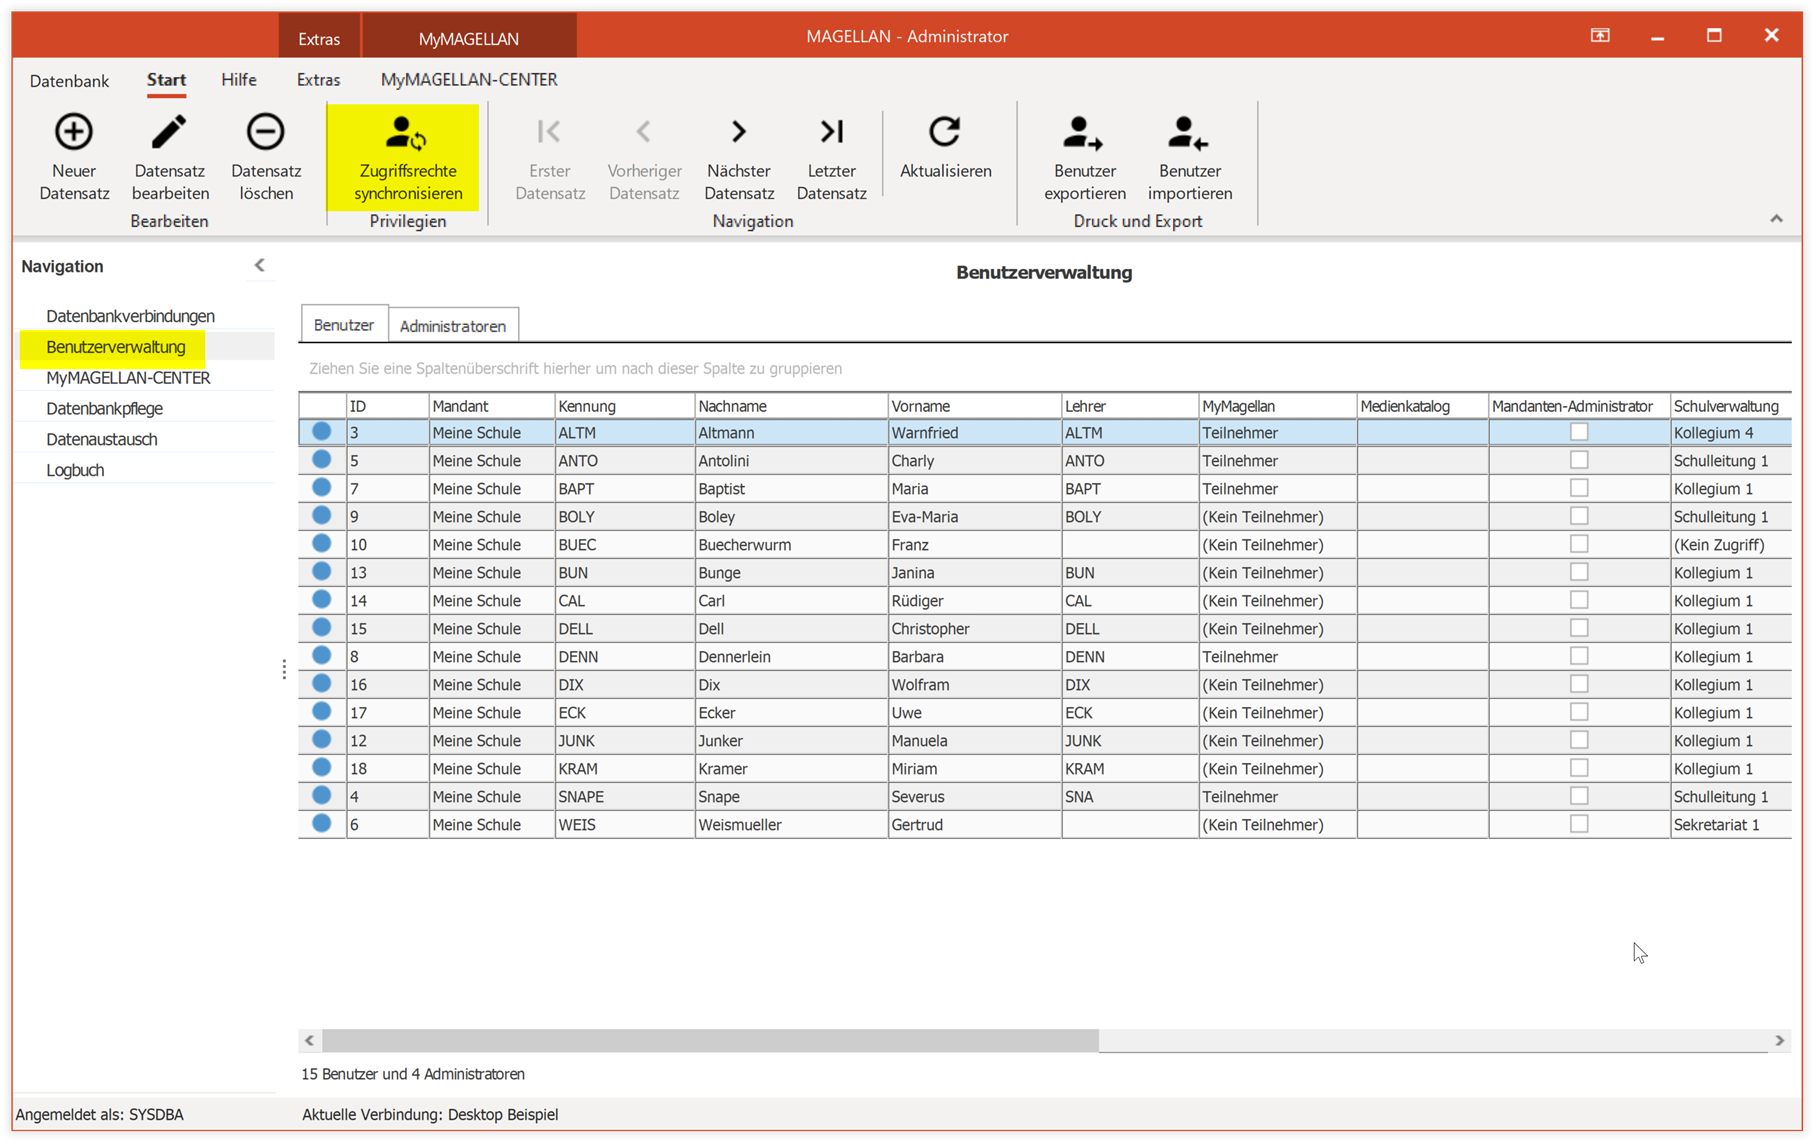Toggle Mandanten-Administrator checkbox for Altmann
Image resolution: width=1814 pixels, height=1142 pixels.
click(x=1579, y=432)
